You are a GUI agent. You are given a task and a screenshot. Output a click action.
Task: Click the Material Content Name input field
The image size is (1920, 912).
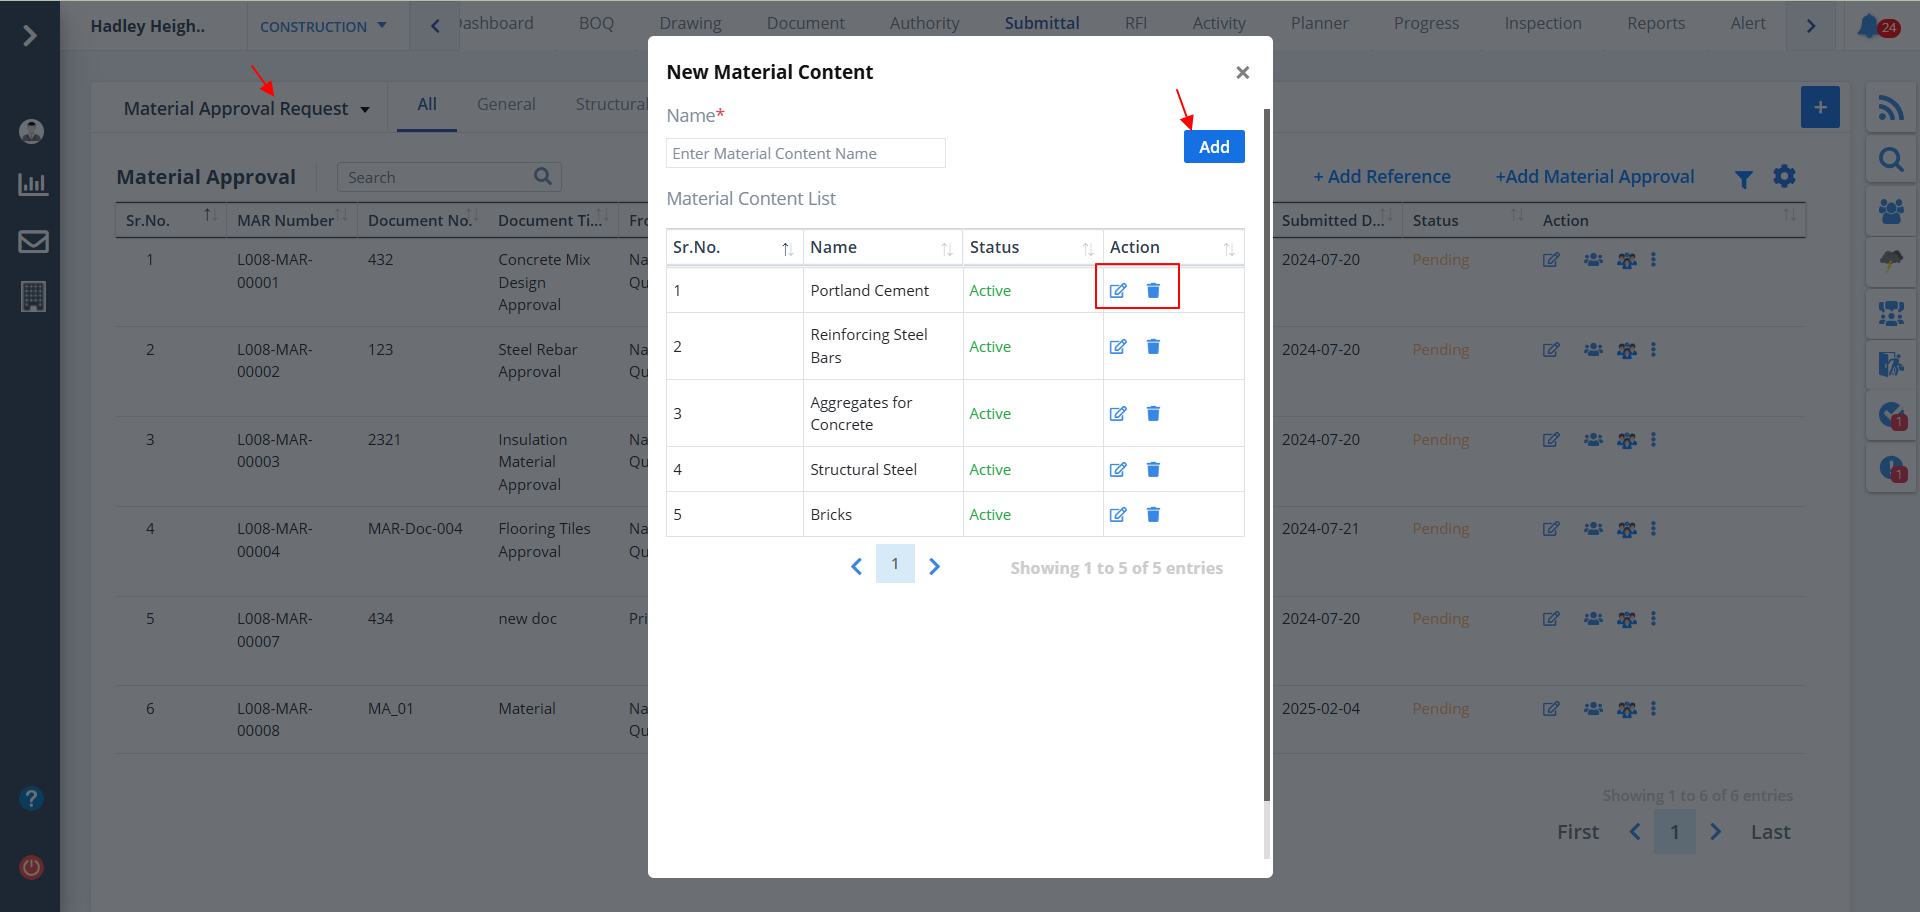805,154
